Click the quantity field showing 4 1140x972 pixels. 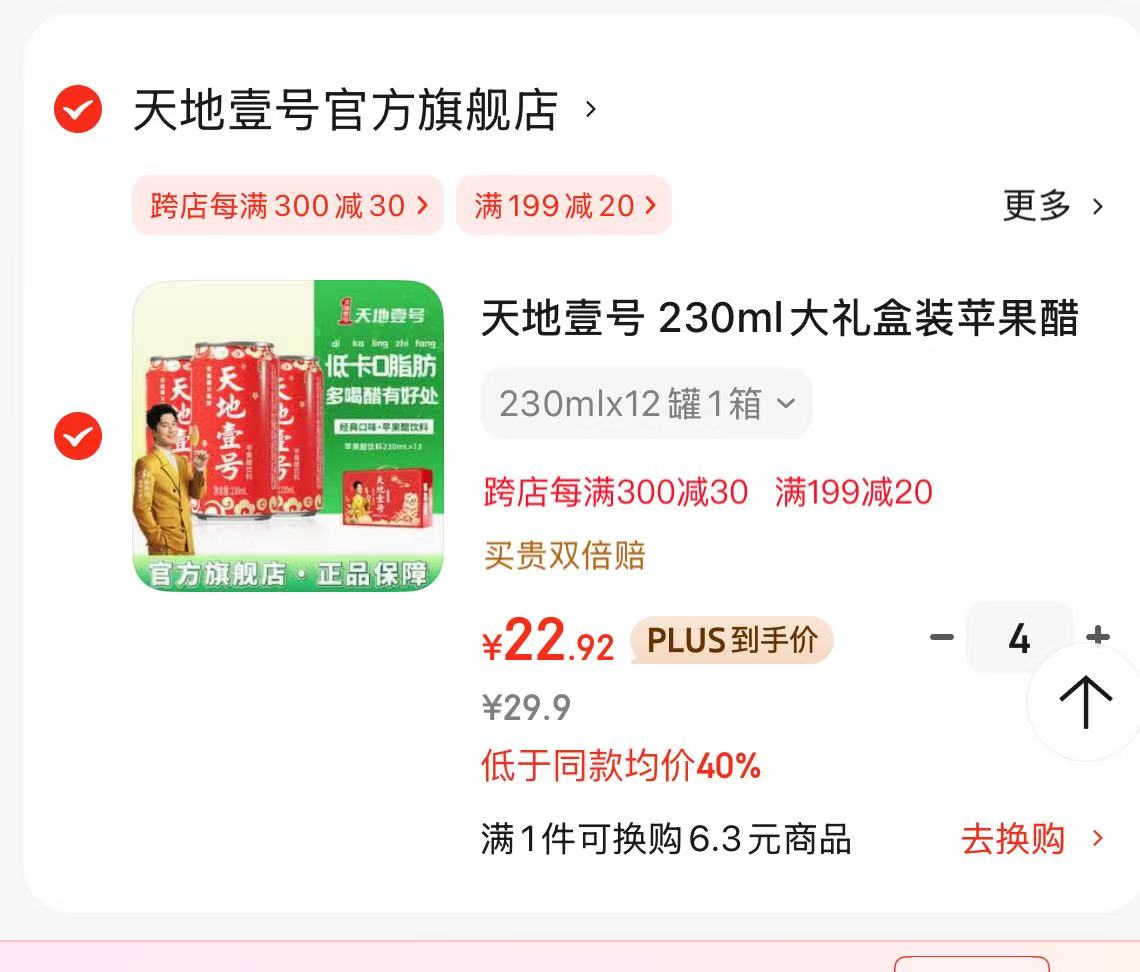click(1019, 638)
